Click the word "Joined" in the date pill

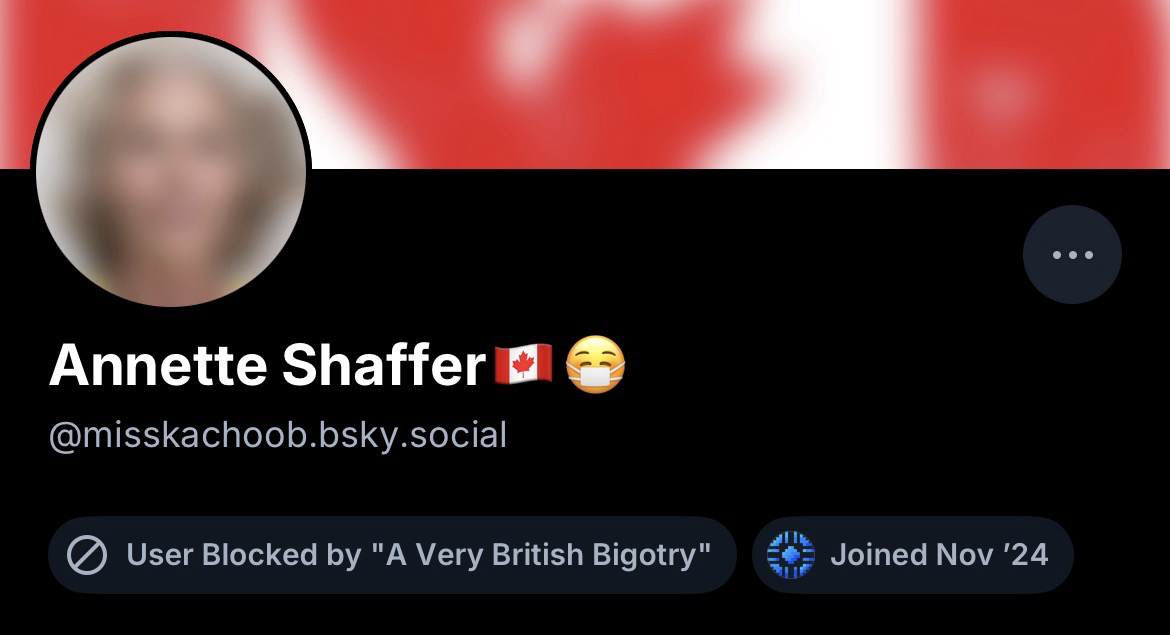tap(878, 555)
